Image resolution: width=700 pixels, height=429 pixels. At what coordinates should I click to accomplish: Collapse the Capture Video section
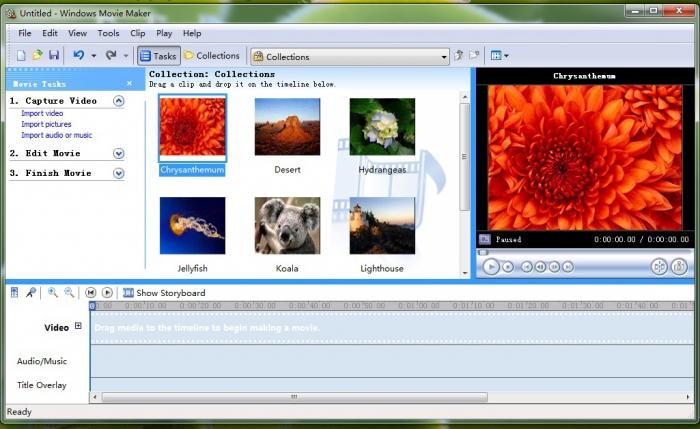click(x=118, y=101)
